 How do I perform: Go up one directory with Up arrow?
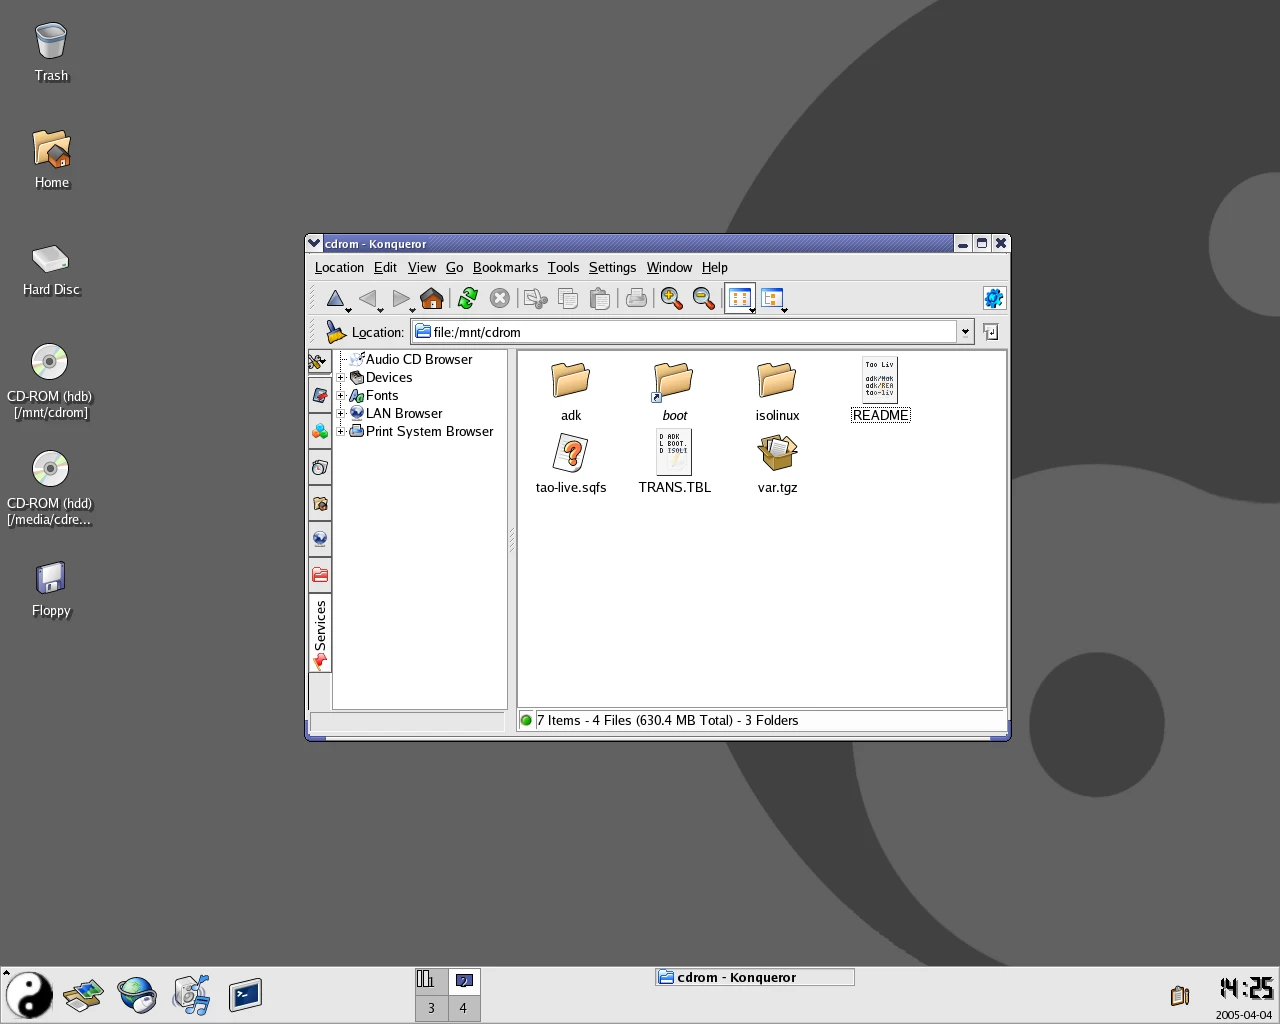pos(336,298)
